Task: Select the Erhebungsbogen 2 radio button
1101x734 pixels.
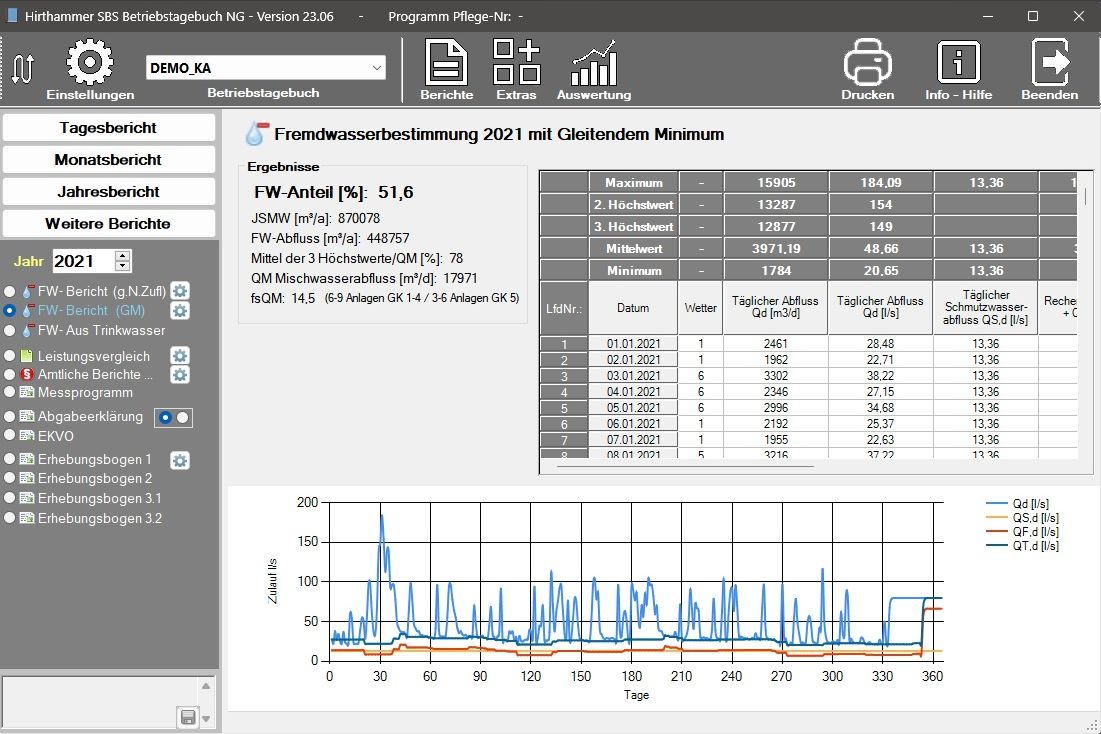Action: (10, 478)
